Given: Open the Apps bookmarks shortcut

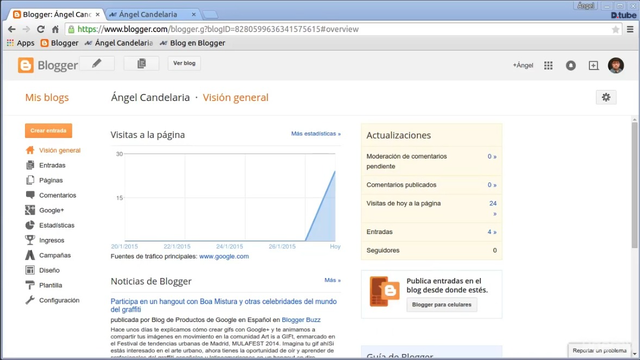Looking at the screenshot, I should (x=20, y=43).
